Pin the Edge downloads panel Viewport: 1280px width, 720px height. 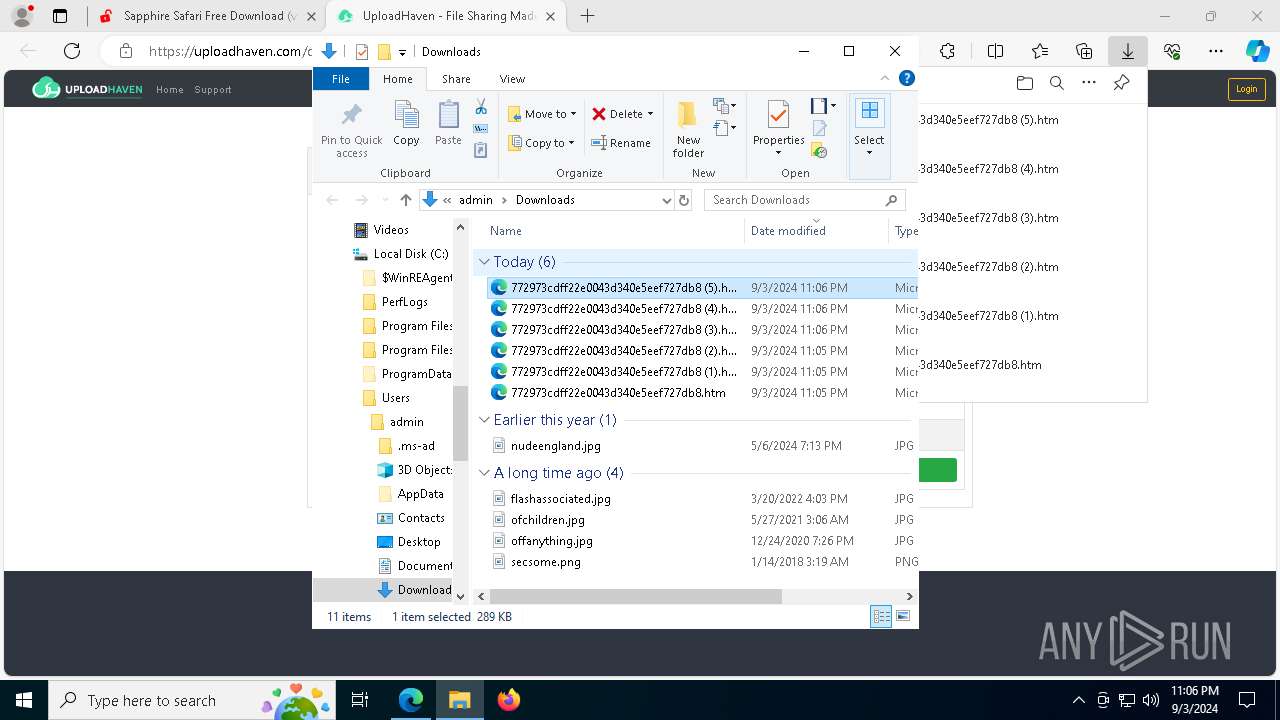1121,83
